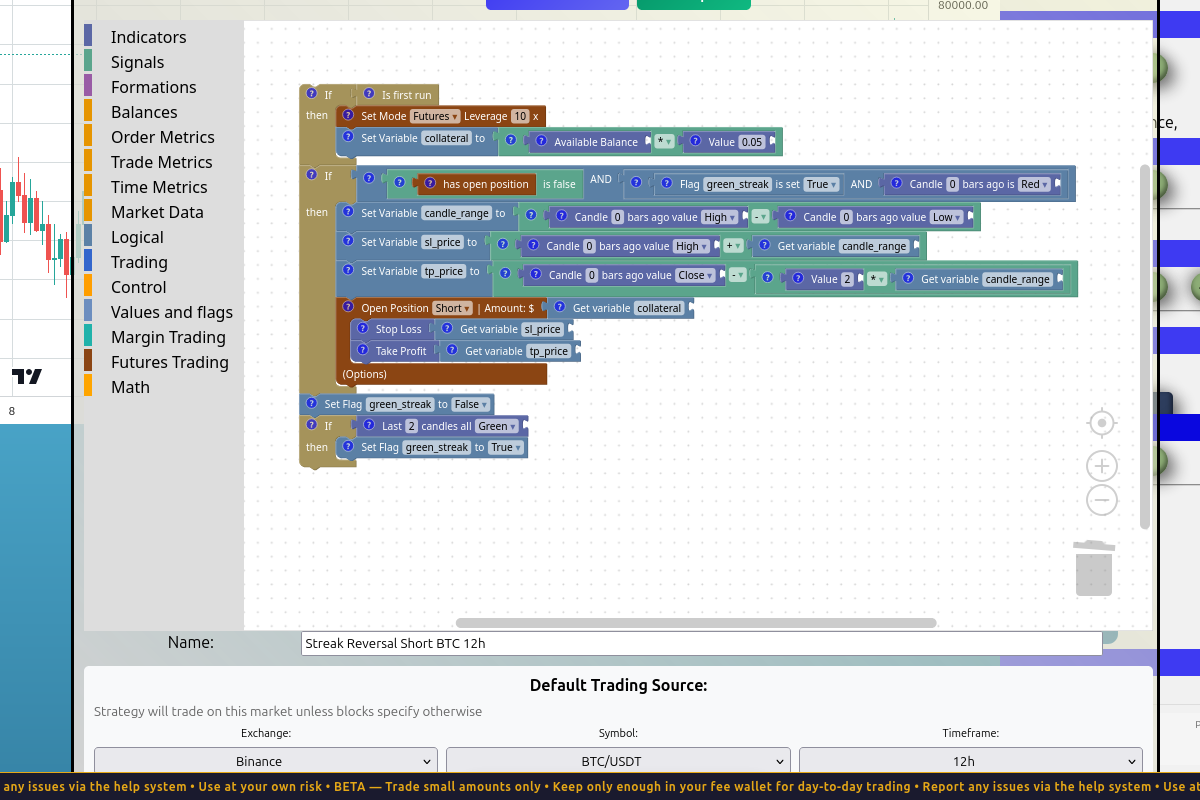This screenshot has width=1200, height=800.
Task: Open the True dropdown in Flag is set block
Action: click(x=822, y=184)
